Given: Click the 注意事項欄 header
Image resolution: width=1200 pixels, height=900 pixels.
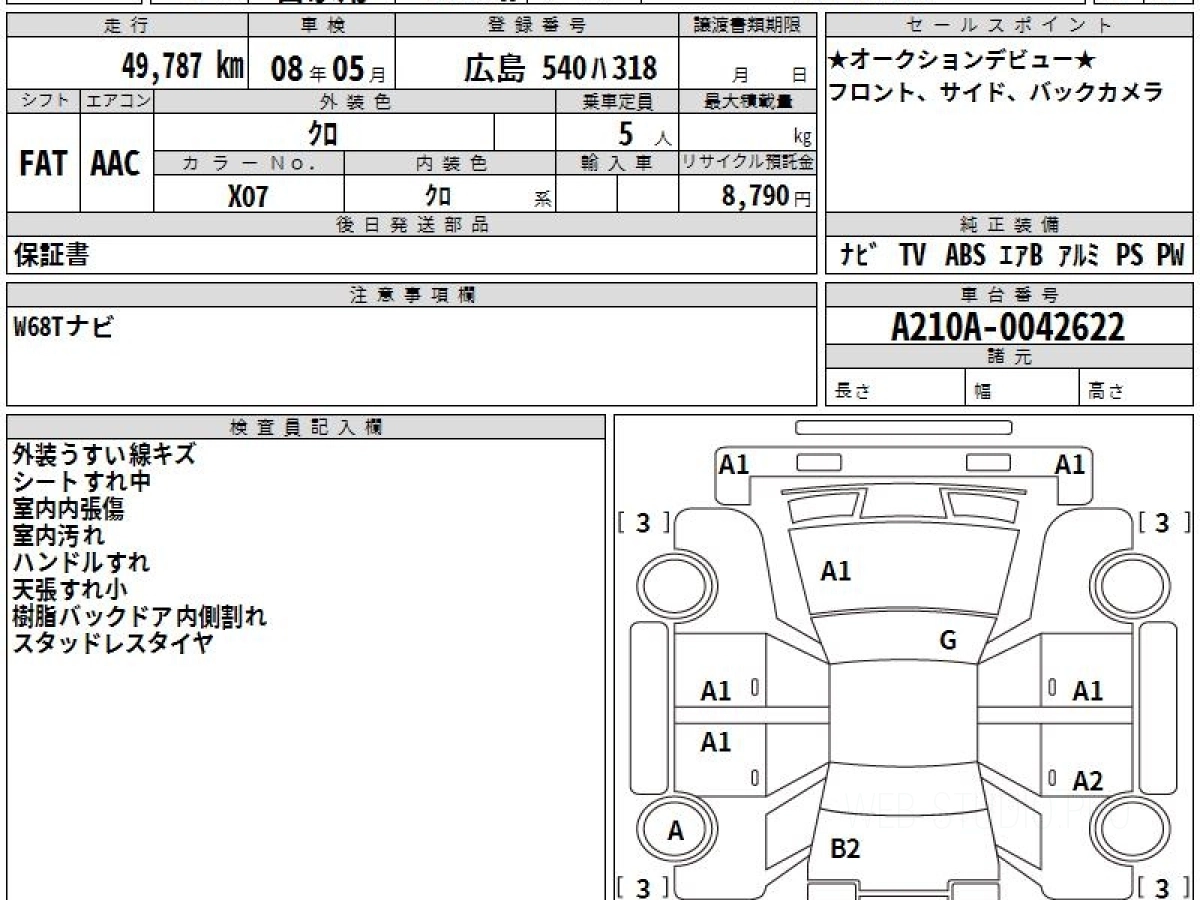Looking at the screenshot, I should coord(412,295).
